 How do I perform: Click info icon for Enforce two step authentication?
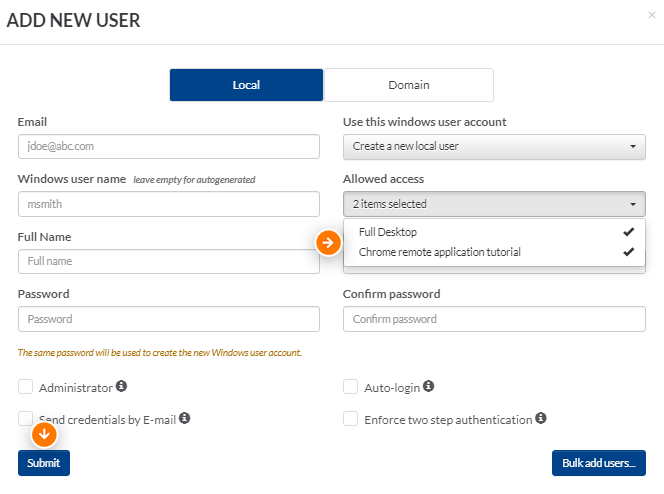[x=541, y=418]
